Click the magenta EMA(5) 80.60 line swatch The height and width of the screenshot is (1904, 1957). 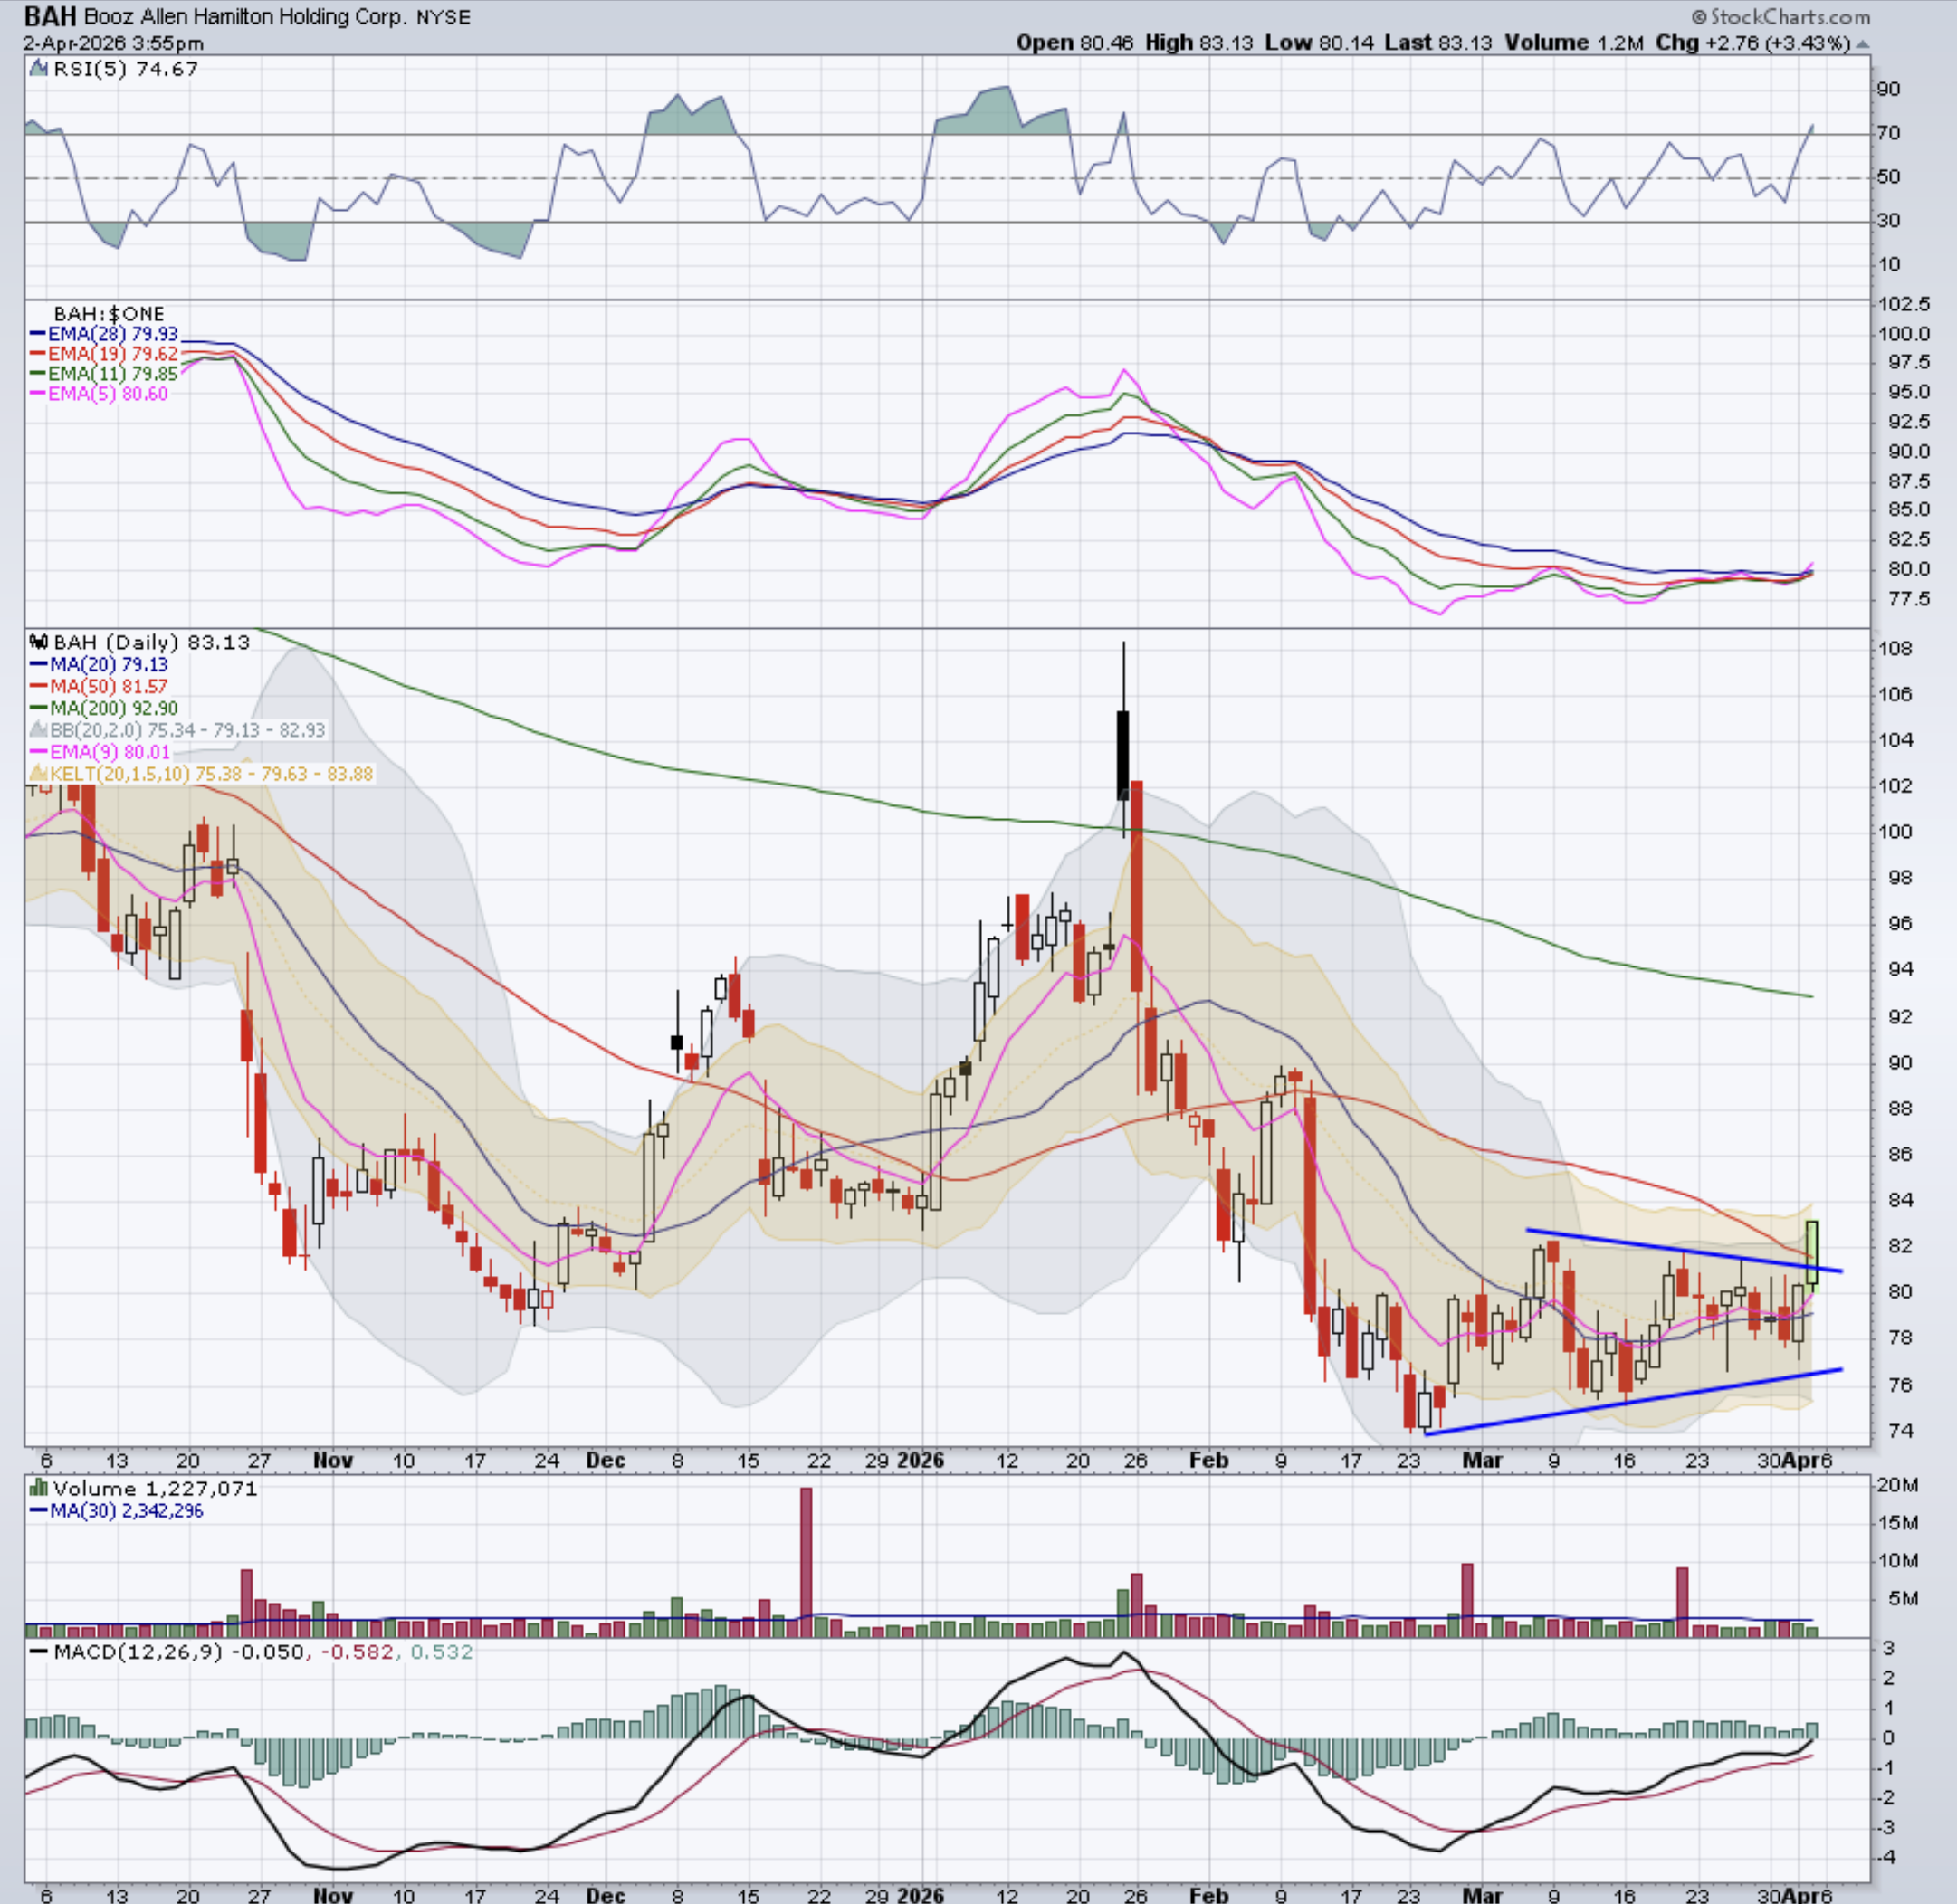click(39, 394)
